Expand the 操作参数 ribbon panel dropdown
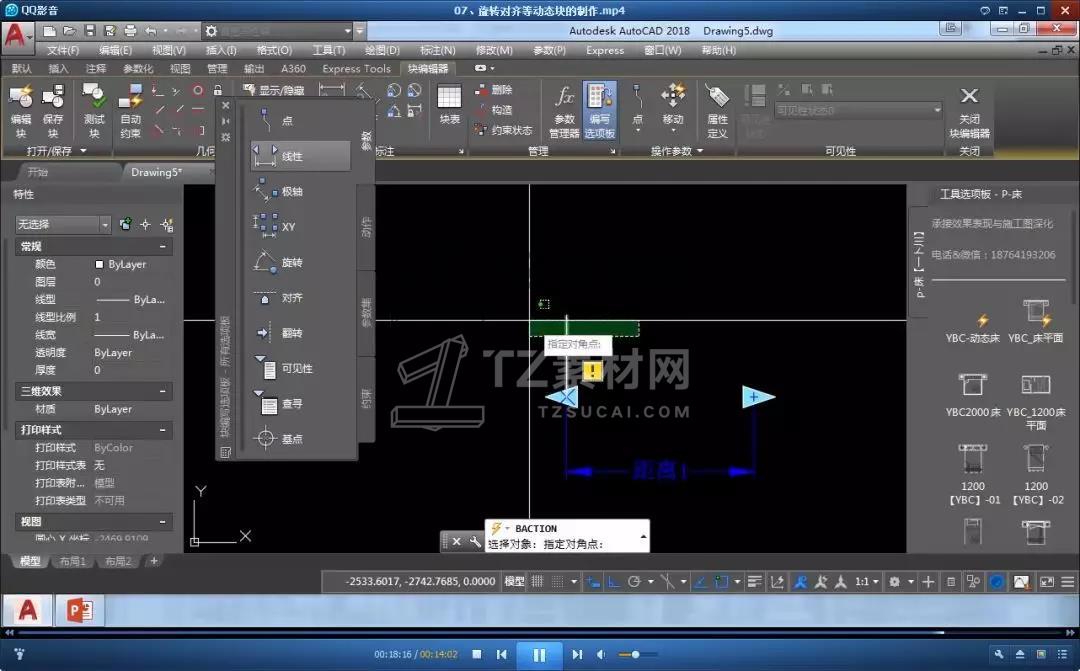 [699, 151]
